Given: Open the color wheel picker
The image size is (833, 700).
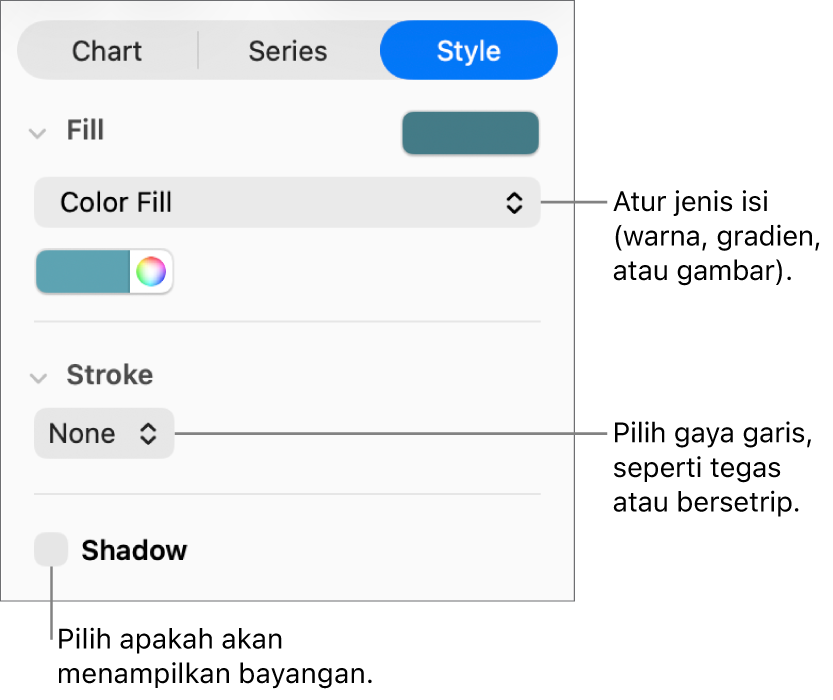Looking at the screenshot, I should [x=151, y=272].
